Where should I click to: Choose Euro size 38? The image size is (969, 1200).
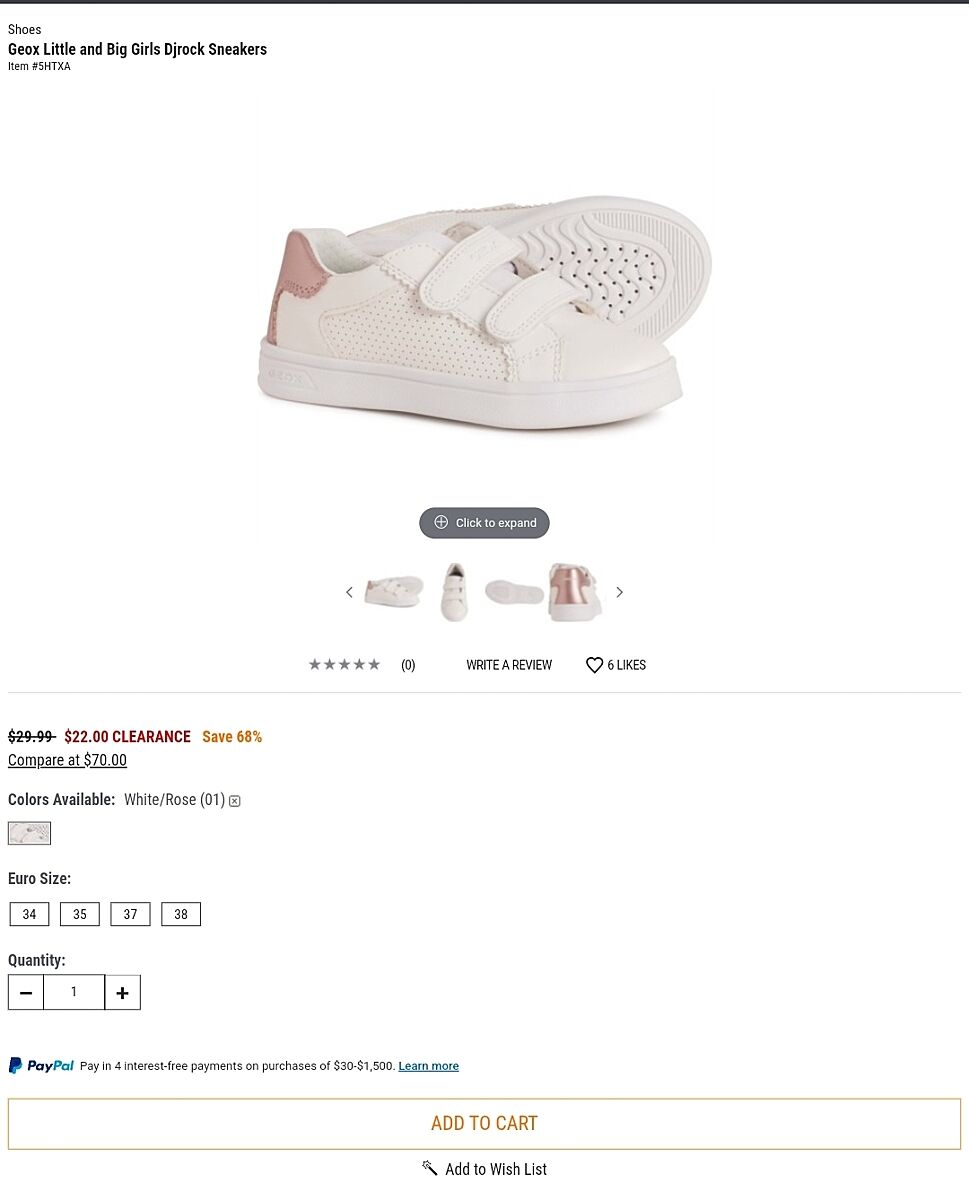tap(181, 914)
